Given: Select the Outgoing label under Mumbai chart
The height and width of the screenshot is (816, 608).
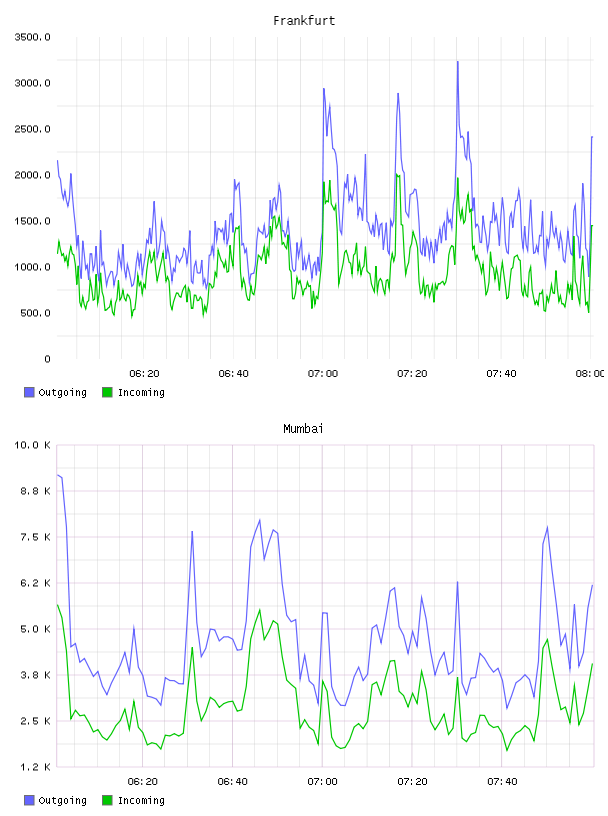Looking at the screenshot, I should (x=62, y=800).
